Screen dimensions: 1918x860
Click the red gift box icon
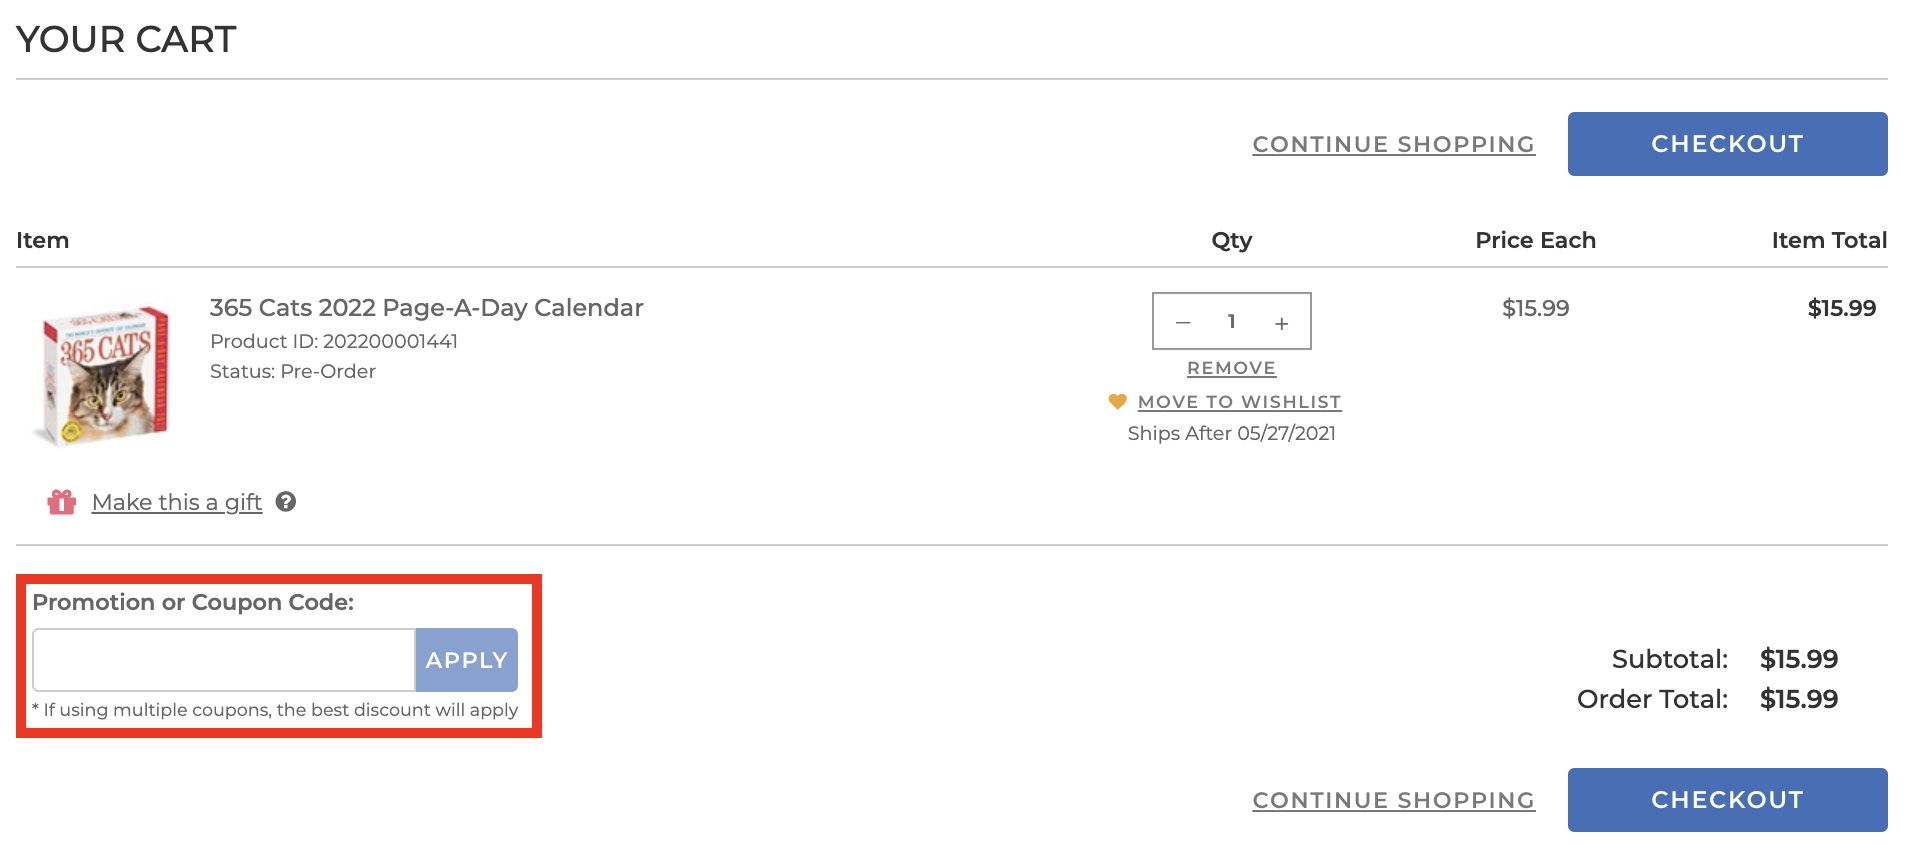62,502
